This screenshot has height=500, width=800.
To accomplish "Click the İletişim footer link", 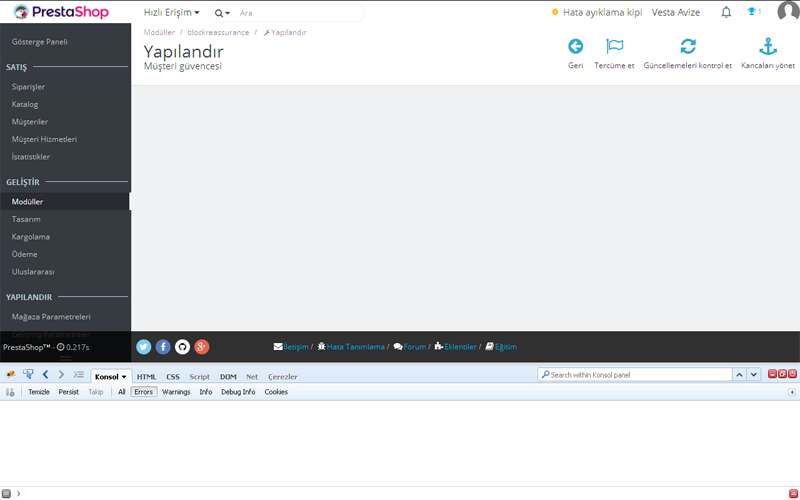I will (291, 347).
